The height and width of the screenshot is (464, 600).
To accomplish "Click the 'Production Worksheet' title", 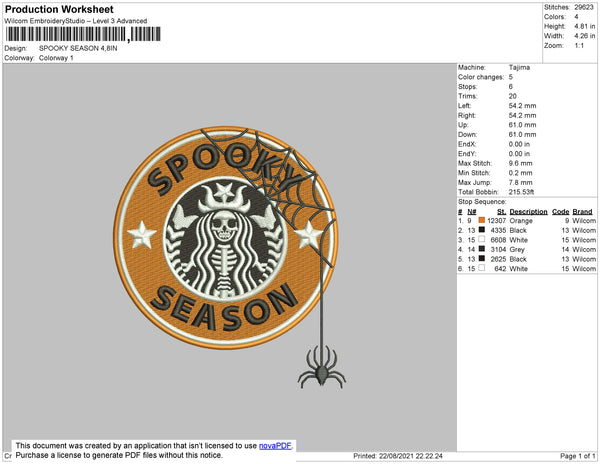I will 59,9.
